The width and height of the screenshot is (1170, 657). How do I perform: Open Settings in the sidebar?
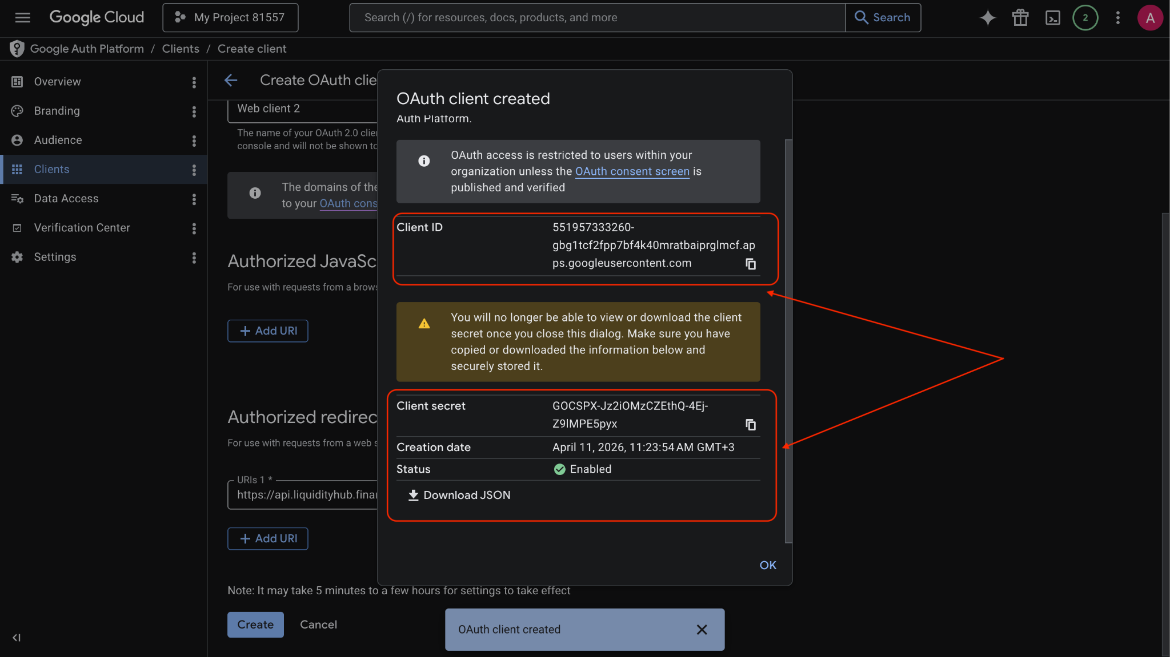[54, 256]
